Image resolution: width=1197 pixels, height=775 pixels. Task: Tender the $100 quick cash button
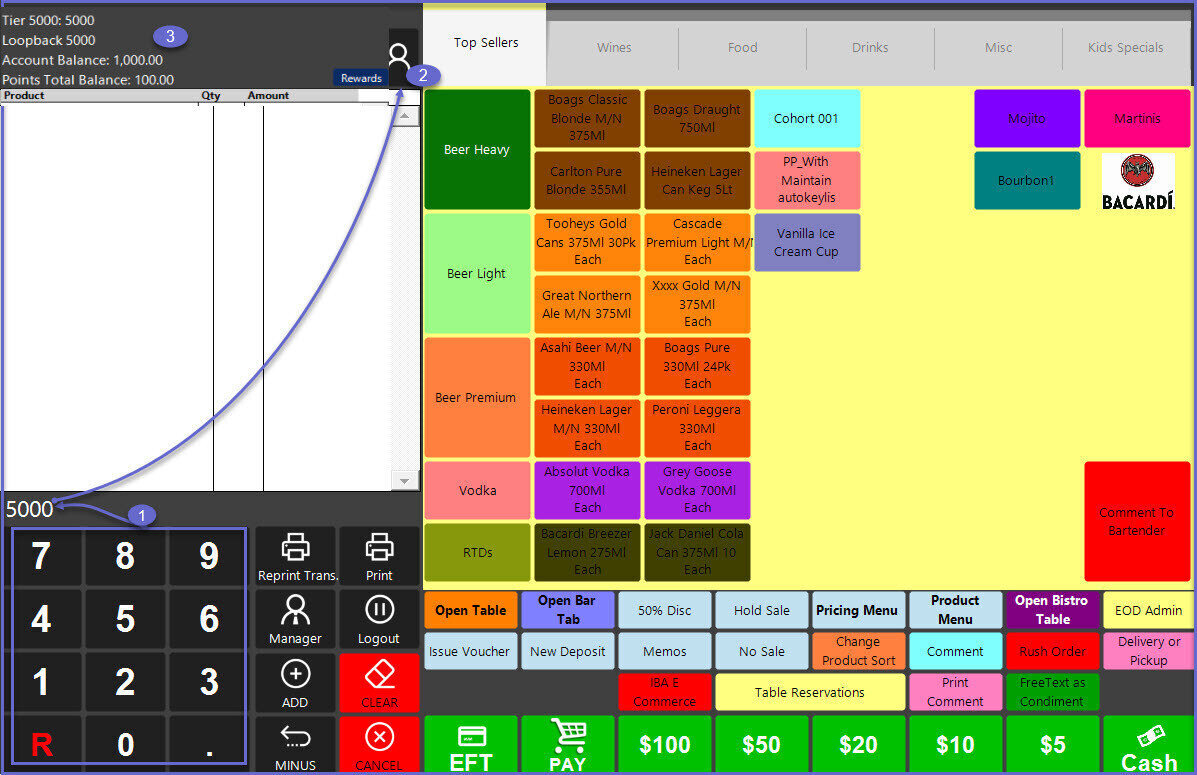click(664, 744)
